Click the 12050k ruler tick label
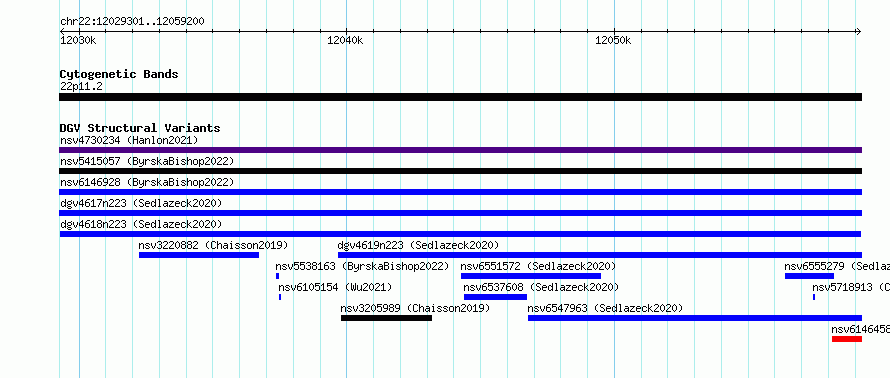Viewport: 890px width, 378px height. [613, 41]
